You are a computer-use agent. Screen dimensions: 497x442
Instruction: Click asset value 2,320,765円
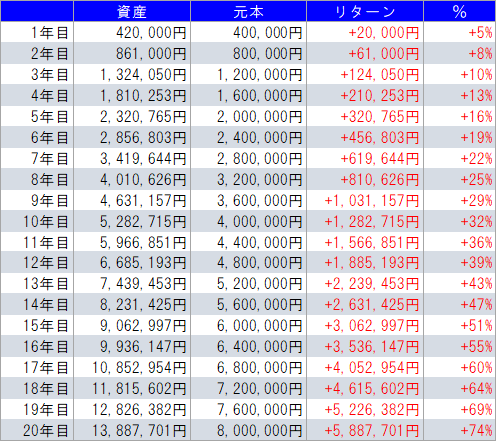tap(143, 116)
